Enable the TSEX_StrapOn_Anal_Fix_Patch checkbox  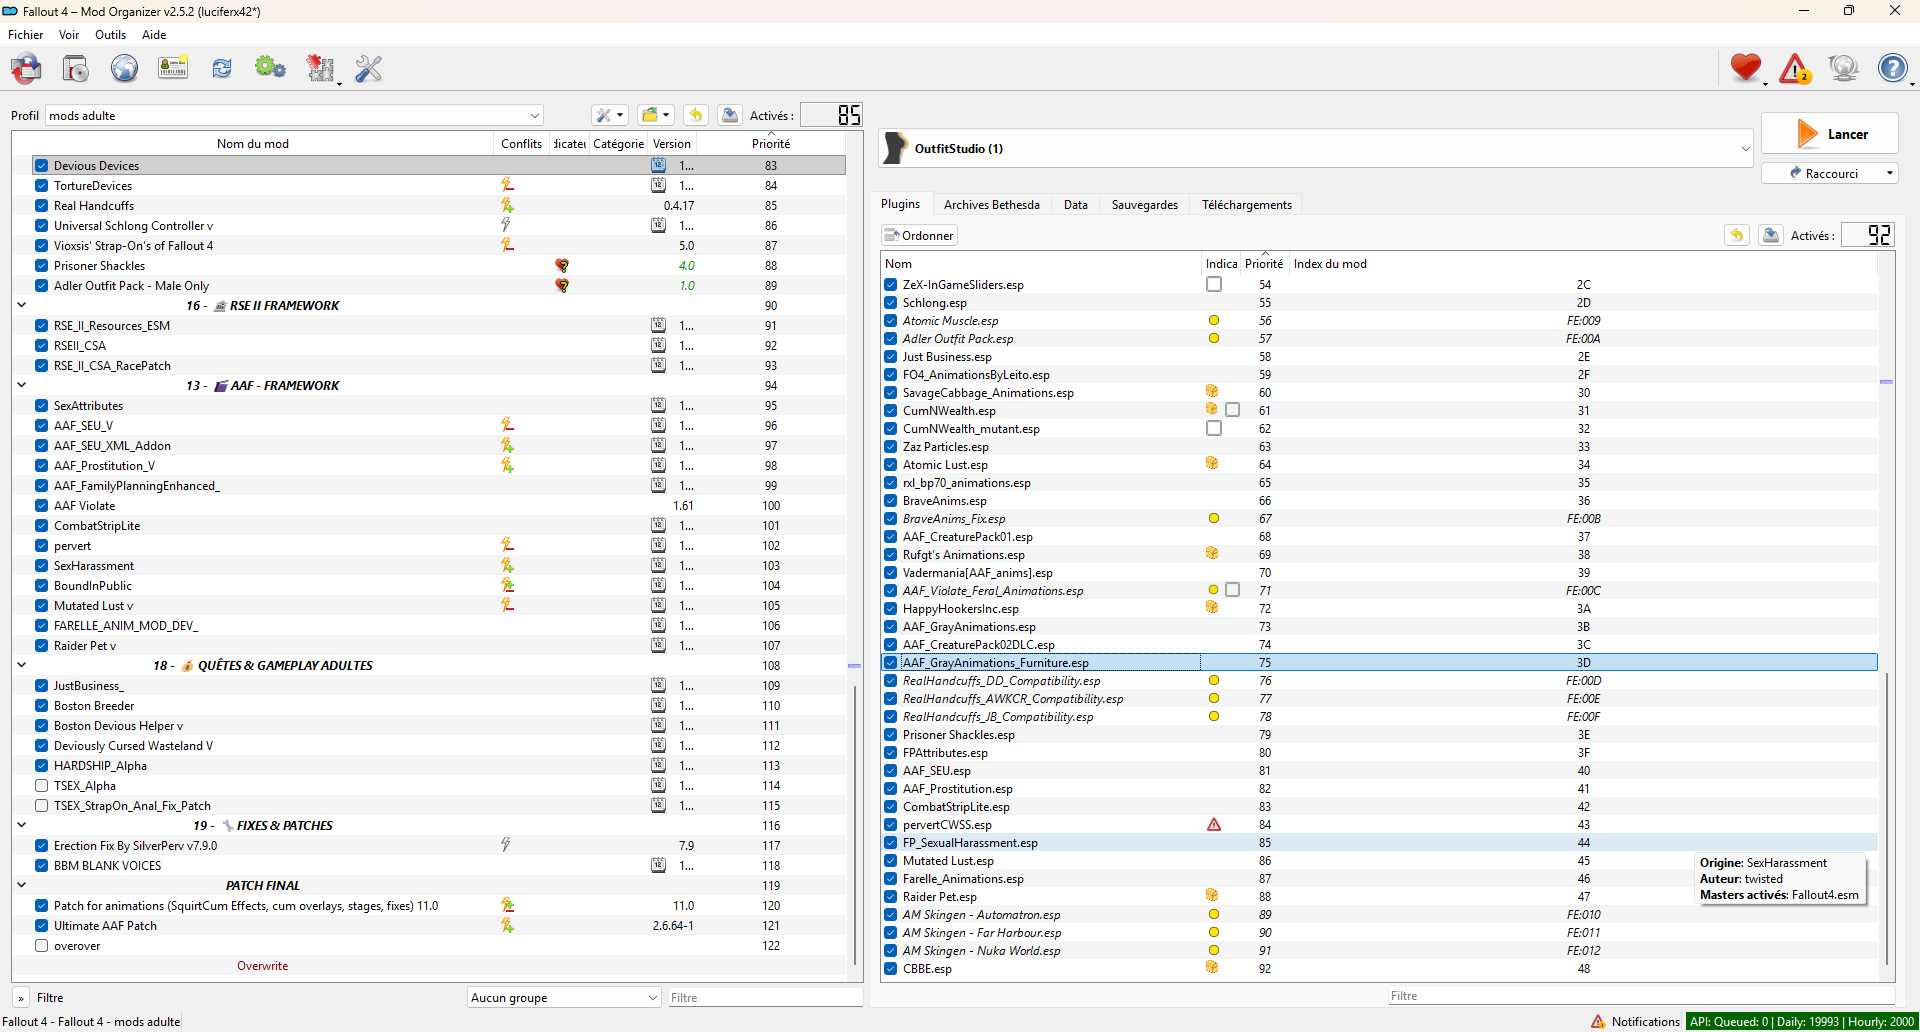coord(41,806)
